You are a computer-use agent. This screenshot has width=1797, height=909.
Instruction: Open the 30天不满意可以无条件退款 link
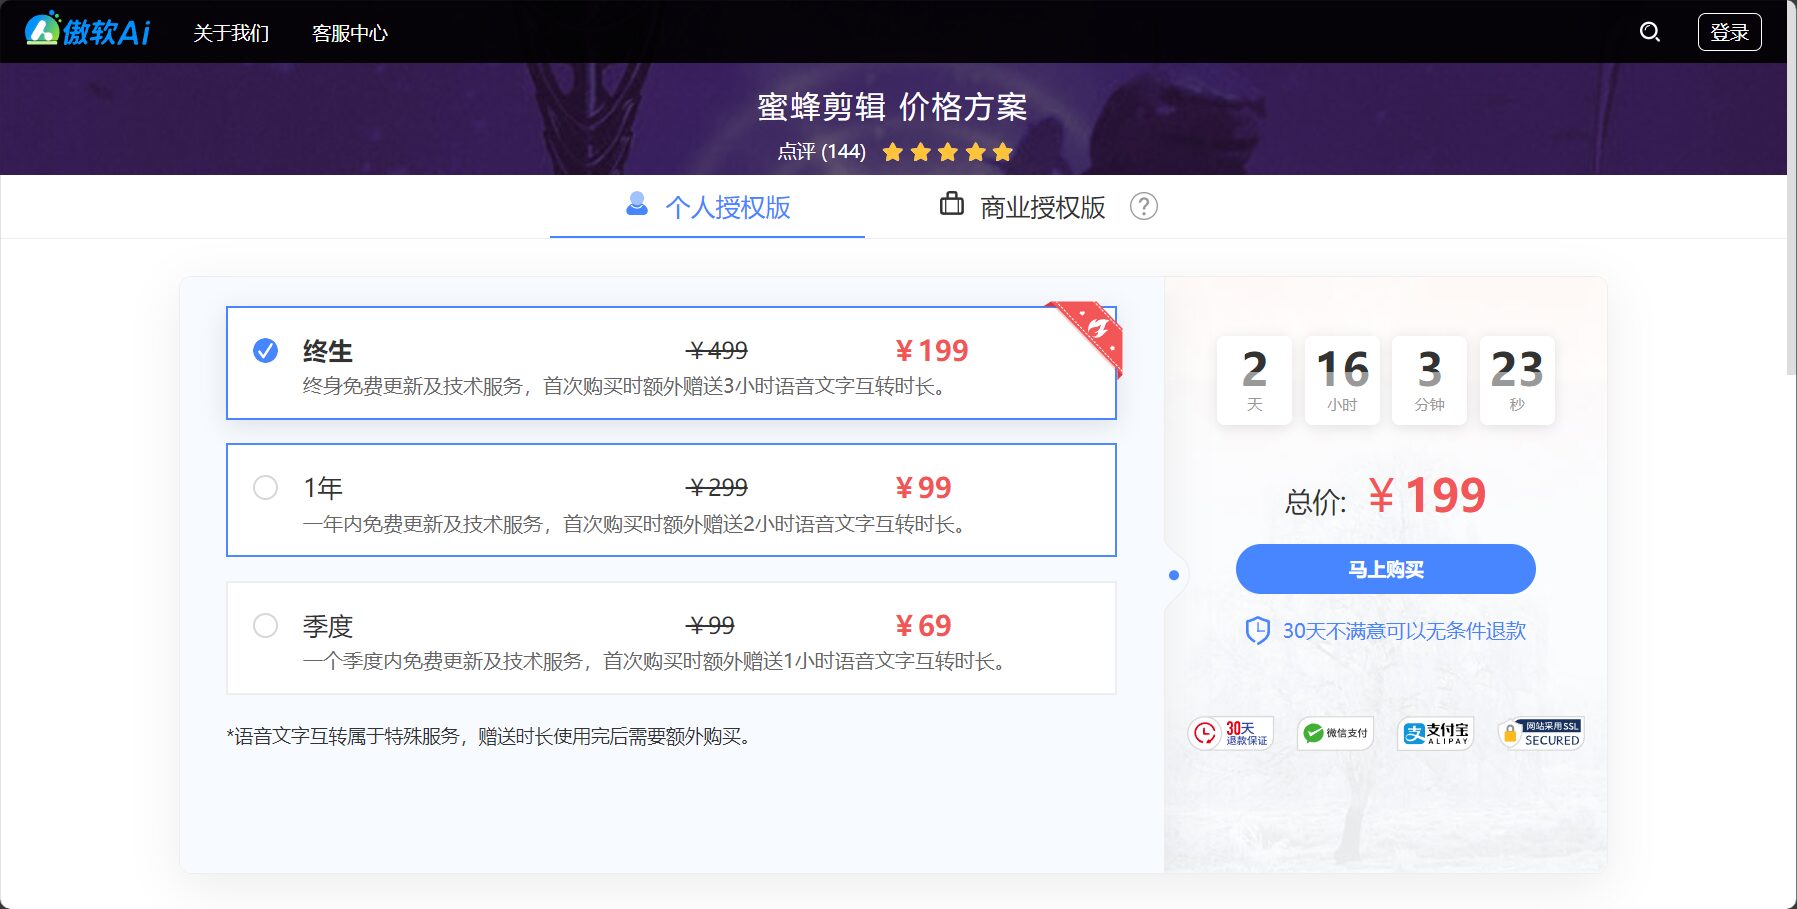tap(1404, 631)
